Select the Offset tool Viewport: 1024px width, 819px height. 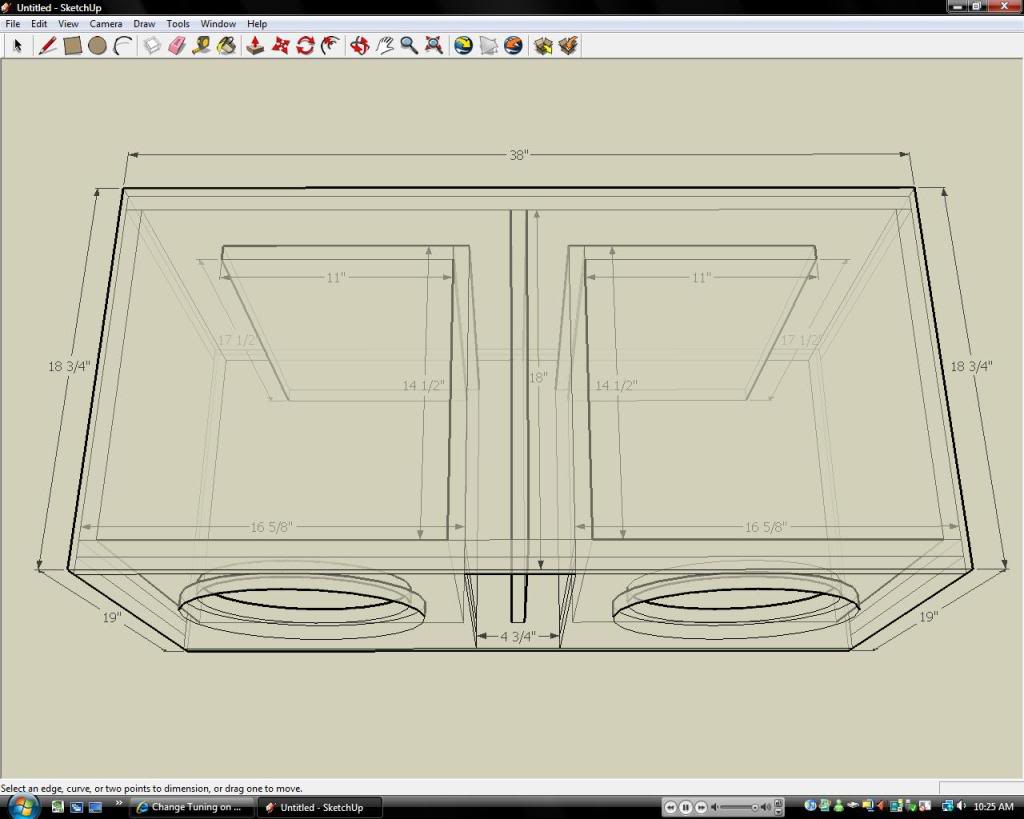[x=330, y=46]
